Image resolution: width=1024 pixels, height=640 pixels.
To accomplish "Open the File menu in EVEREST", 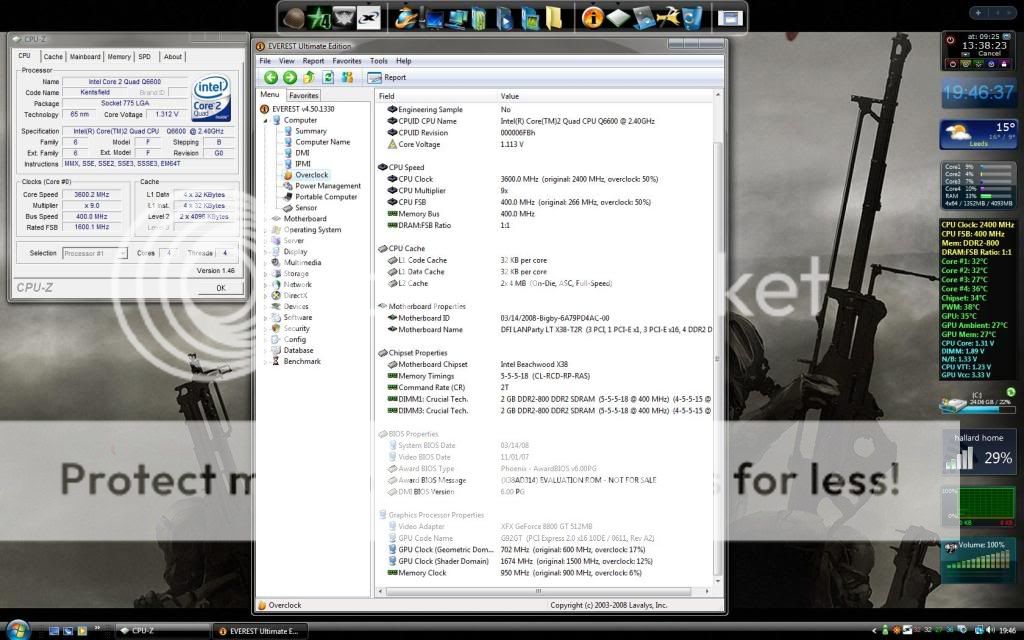I will 265,61.
